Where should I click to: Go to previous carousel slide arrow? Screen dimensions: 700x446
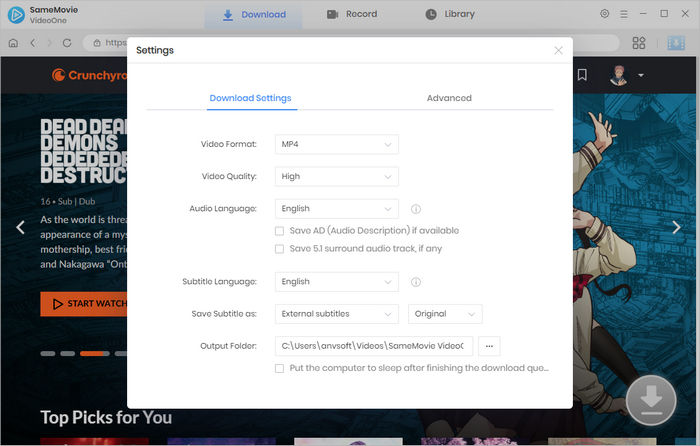click(x=19, y=227)
